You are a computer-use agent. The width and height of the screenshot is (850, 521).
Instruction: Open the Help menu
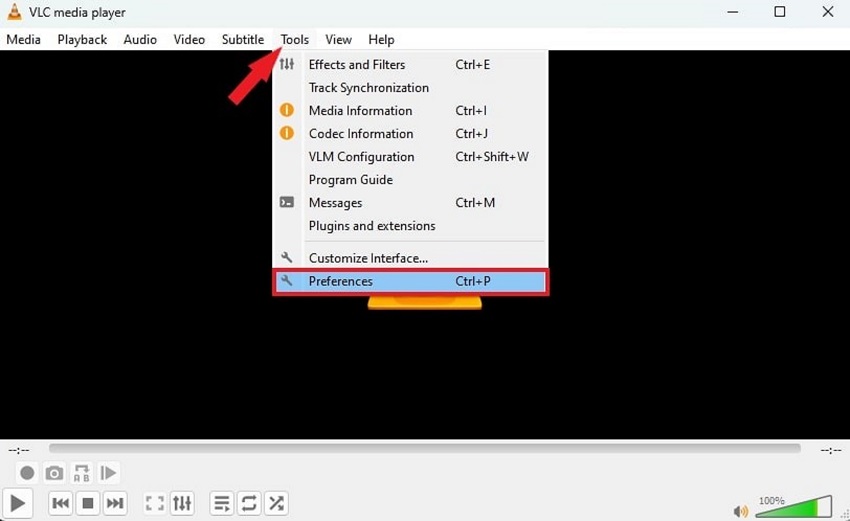[381, 40]
